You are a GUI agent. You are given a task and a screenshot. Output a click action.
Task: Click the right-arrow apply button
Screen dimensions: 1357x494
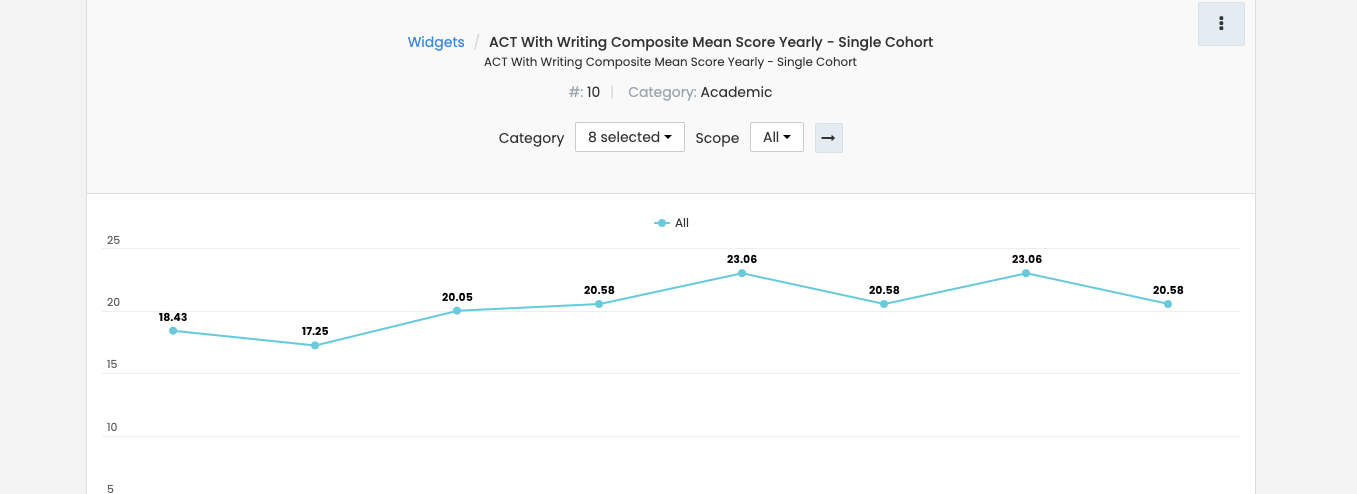click(x=828, y=138)
